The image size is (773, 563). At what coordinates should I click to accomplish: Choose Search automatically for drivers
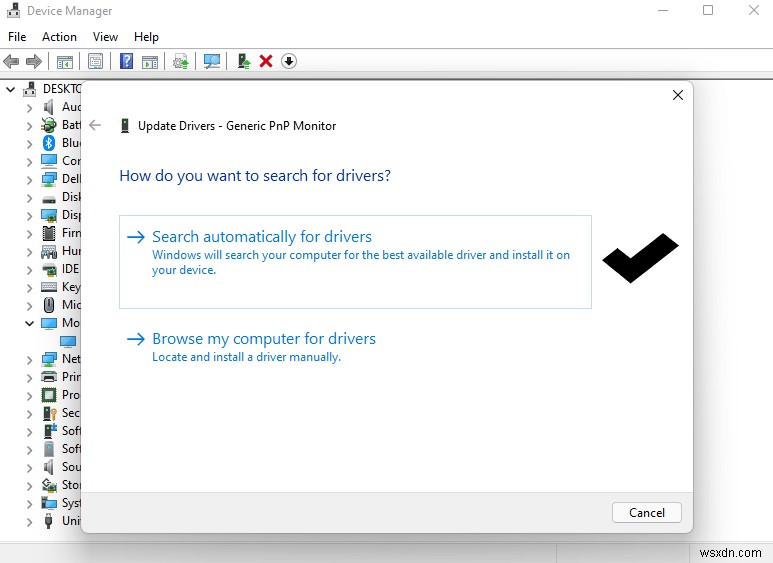click(355, 262)
